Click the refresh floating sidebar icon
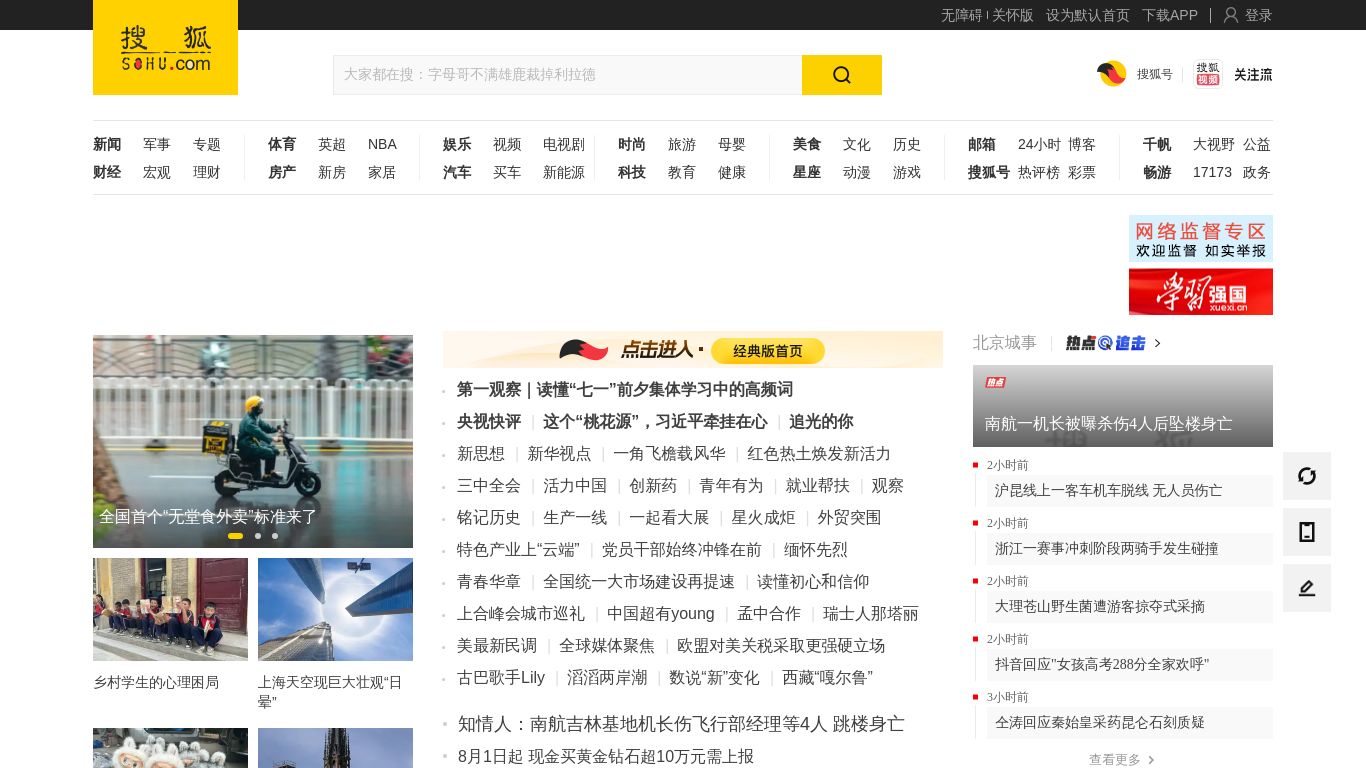 coord(1307,476)
